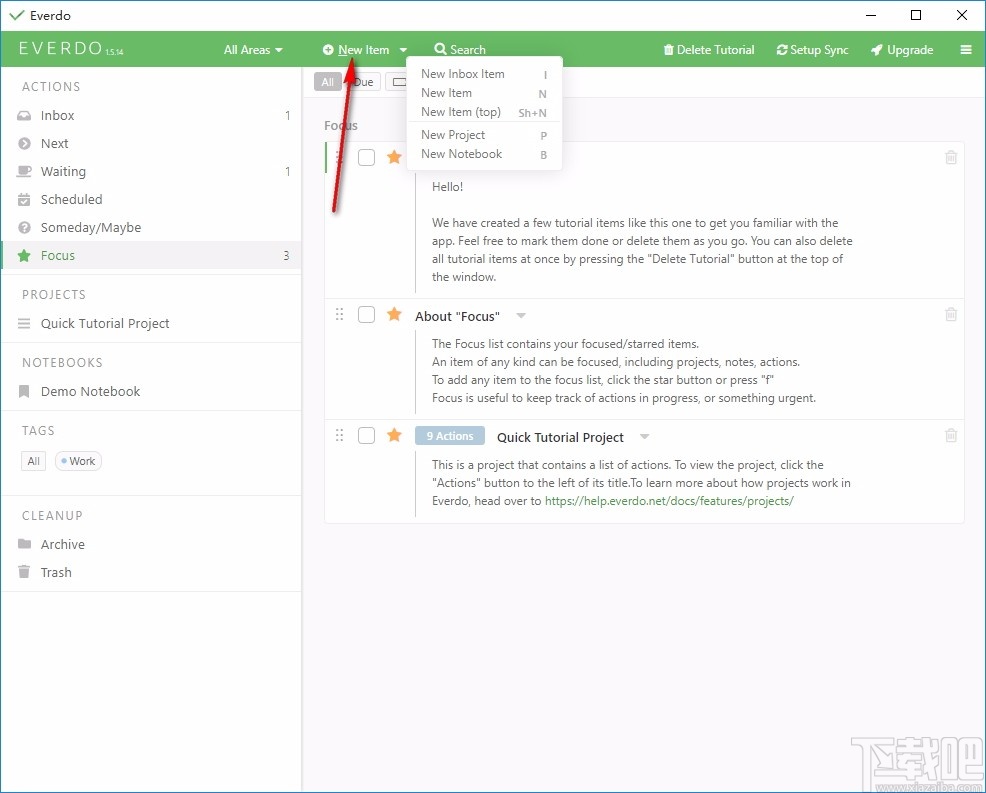Image resolution: width=986 pixels, height=793 pixels.
Task: Click the Next arrow icon in sidebar
Action: [x=24, y=143]
